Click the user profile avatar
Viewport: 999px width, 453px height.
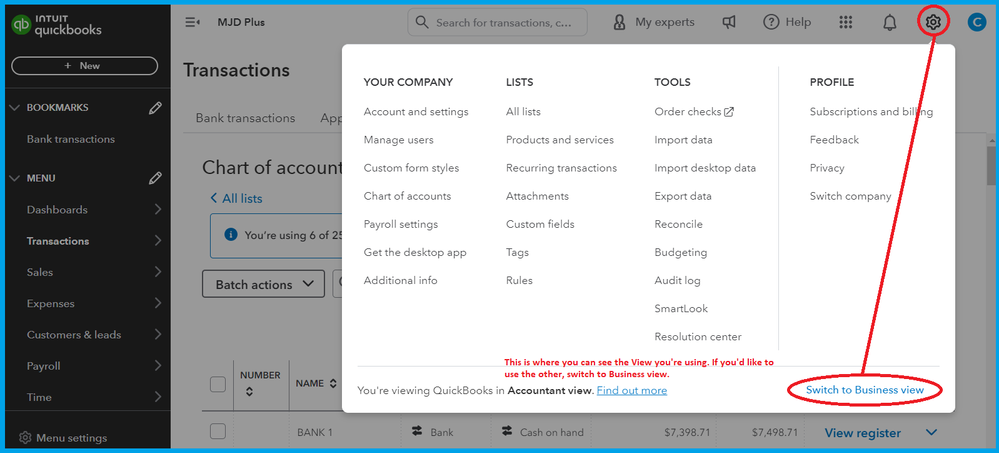click(x=977, y=22)
